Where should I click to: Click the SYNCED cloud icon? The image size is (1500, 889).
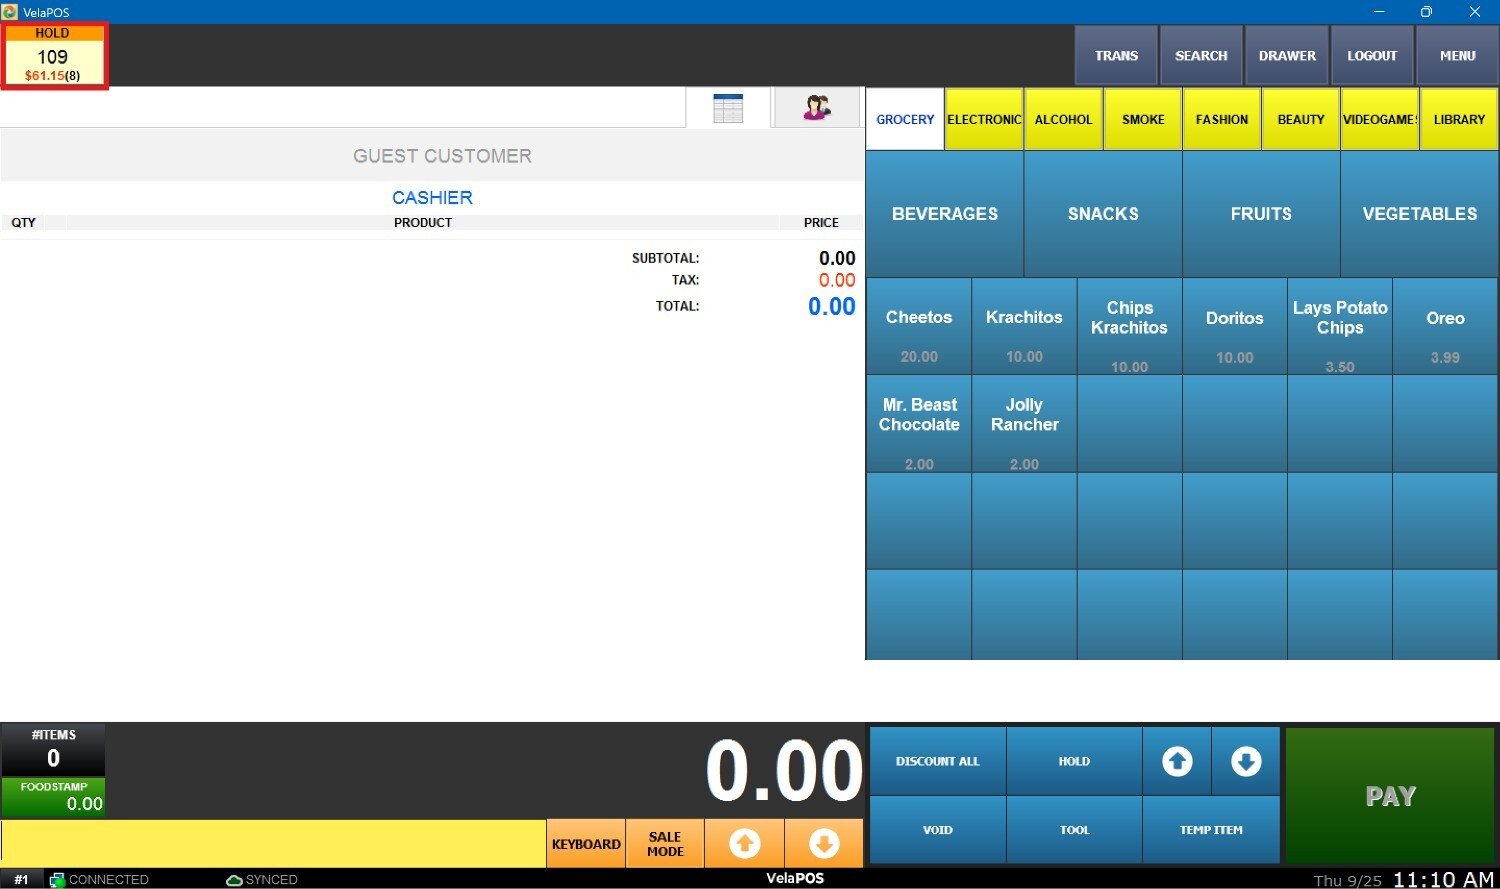(x=234, y=880)
